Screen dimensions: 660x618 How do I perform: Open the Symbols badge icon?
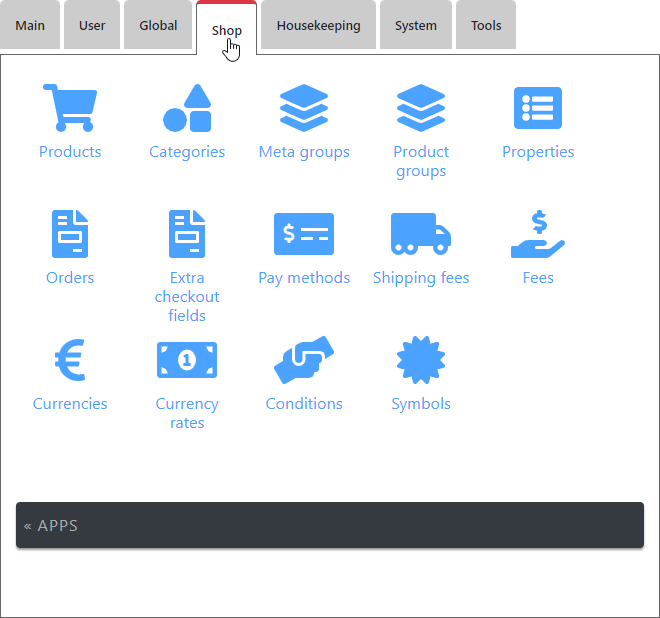pyautogui.click(x=421, y=360)
